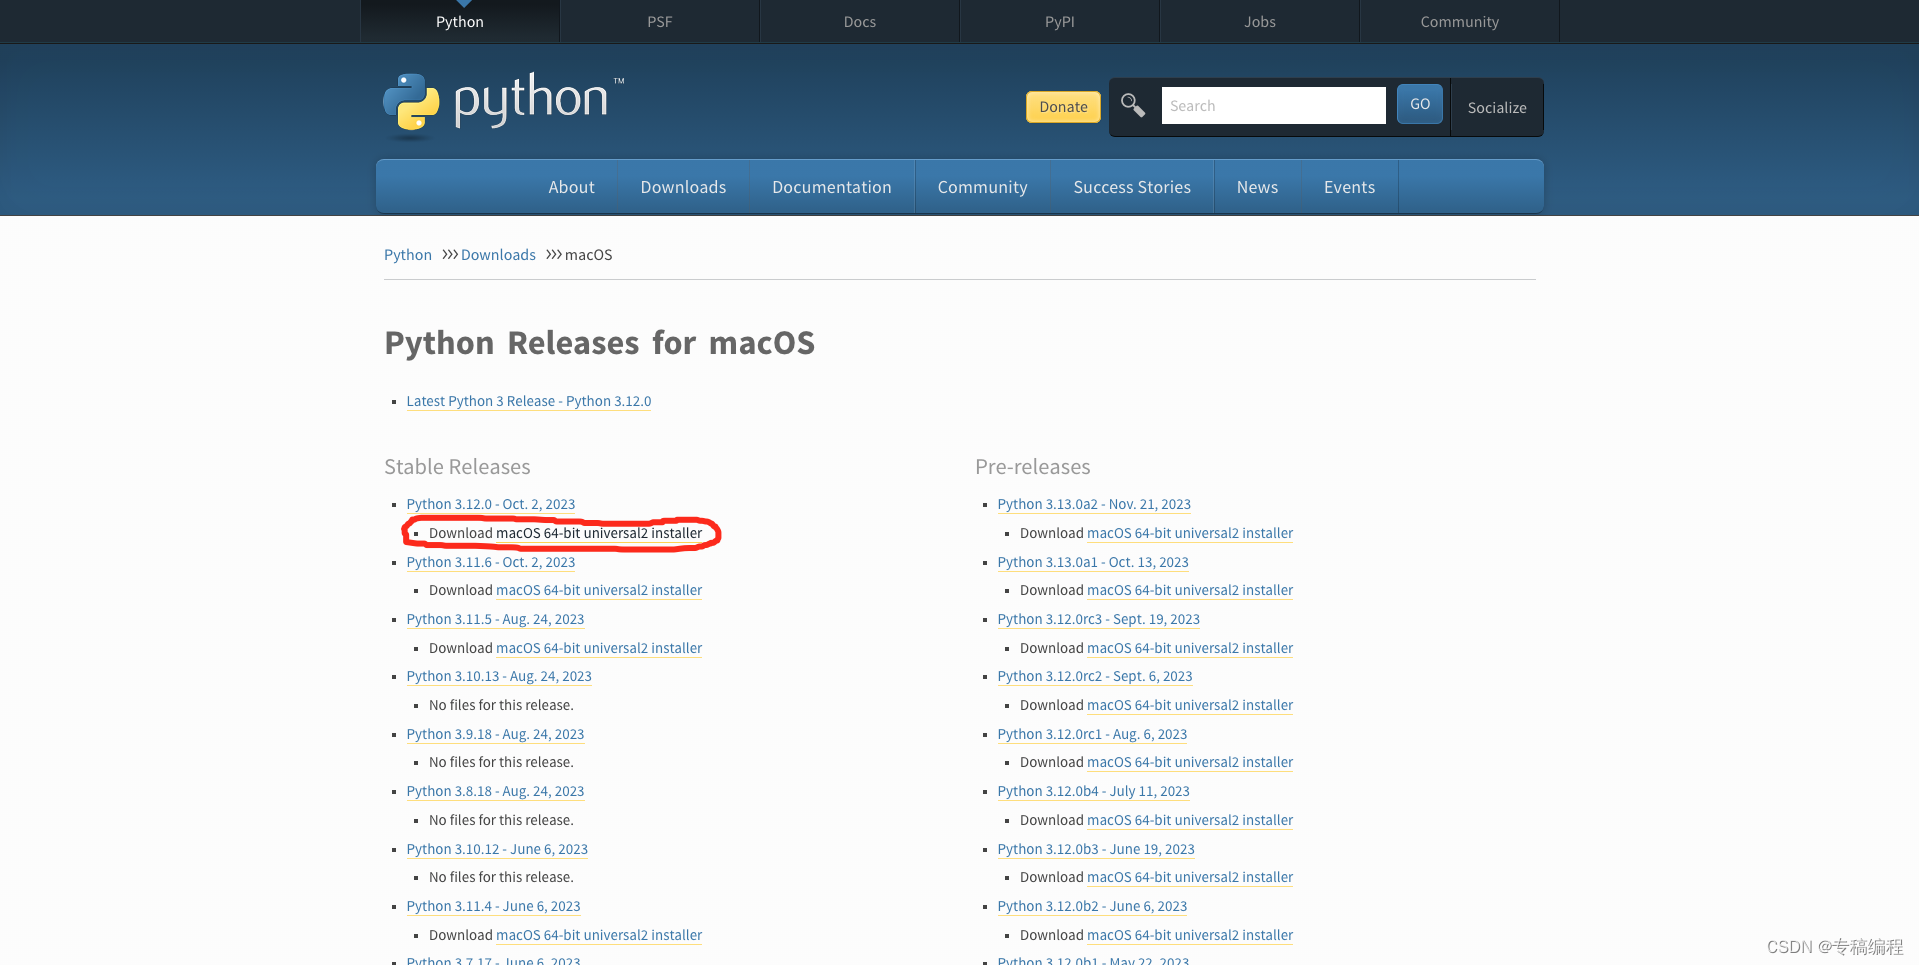This screenshot has height=965, width=1919.
Task: Open the Documentation navigation menu
Action: coord(832,187)
